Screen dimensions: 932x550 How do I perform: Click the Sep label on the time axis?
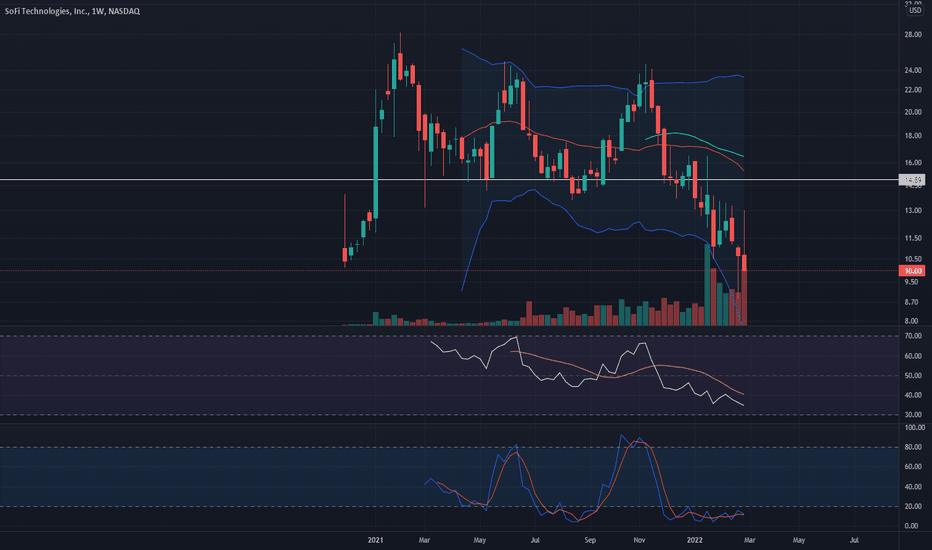tap(590, 540)
